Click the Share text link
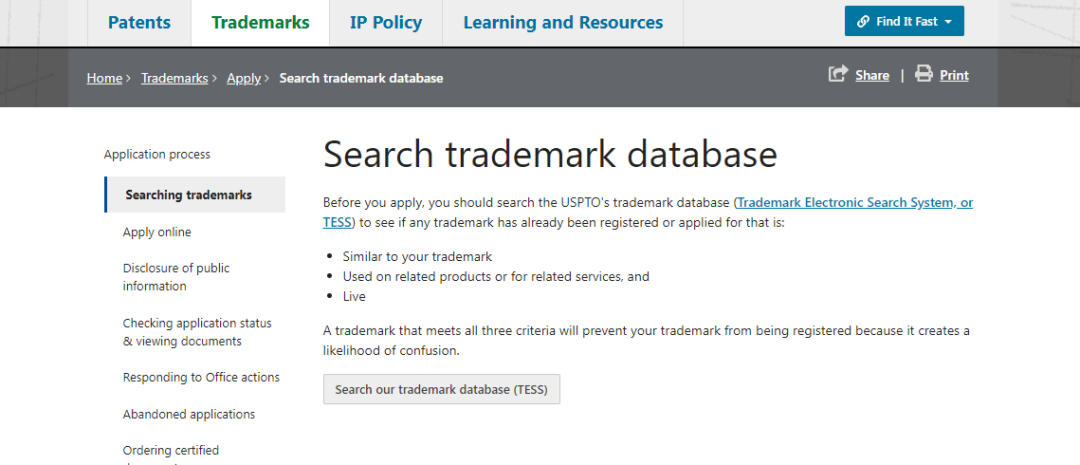 [x=872, y=75]
